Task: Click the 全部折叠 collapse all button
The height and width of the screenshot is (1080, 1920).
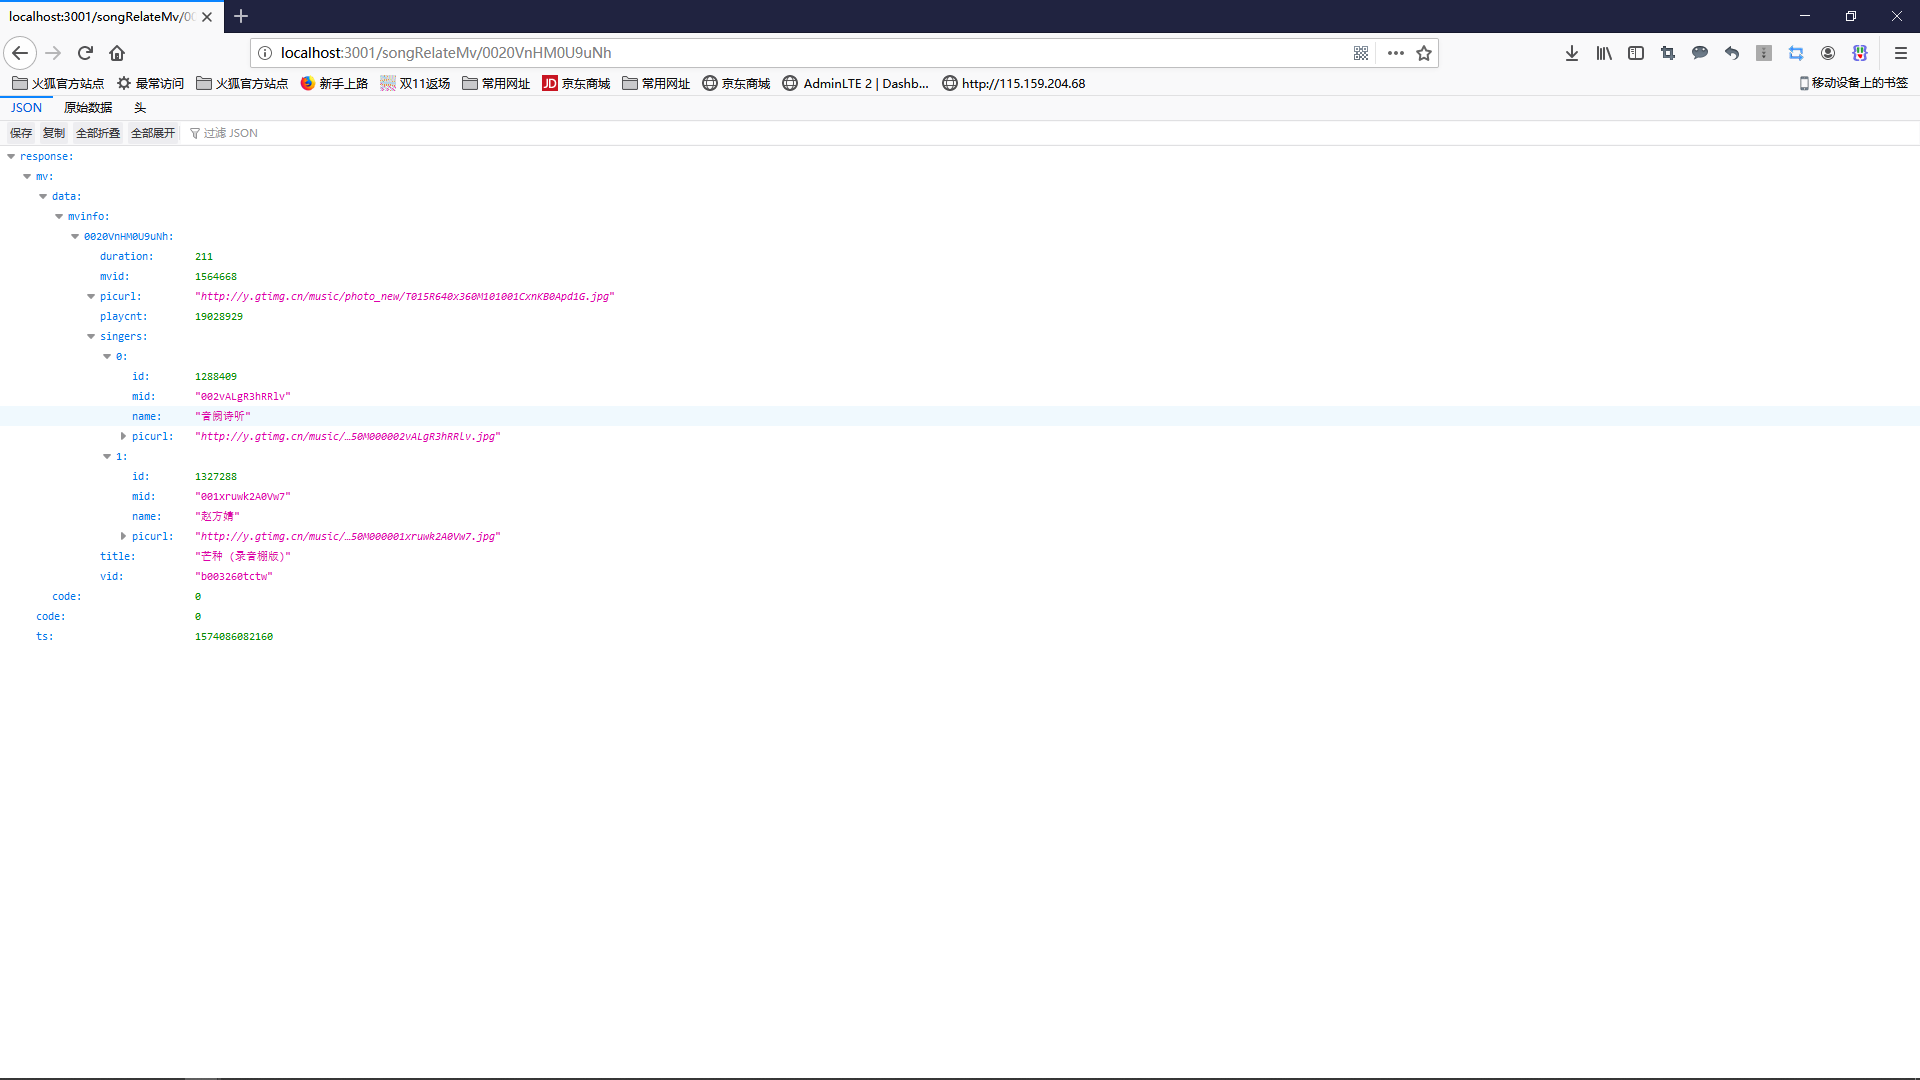Action: point(98,133)
